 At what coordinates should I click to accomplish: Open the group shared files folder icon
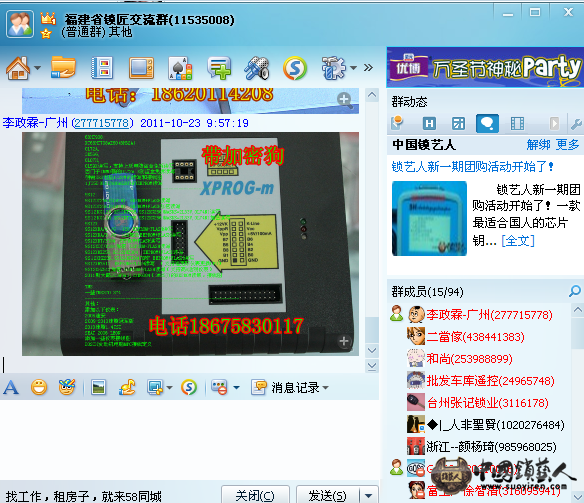click(63, 67)
